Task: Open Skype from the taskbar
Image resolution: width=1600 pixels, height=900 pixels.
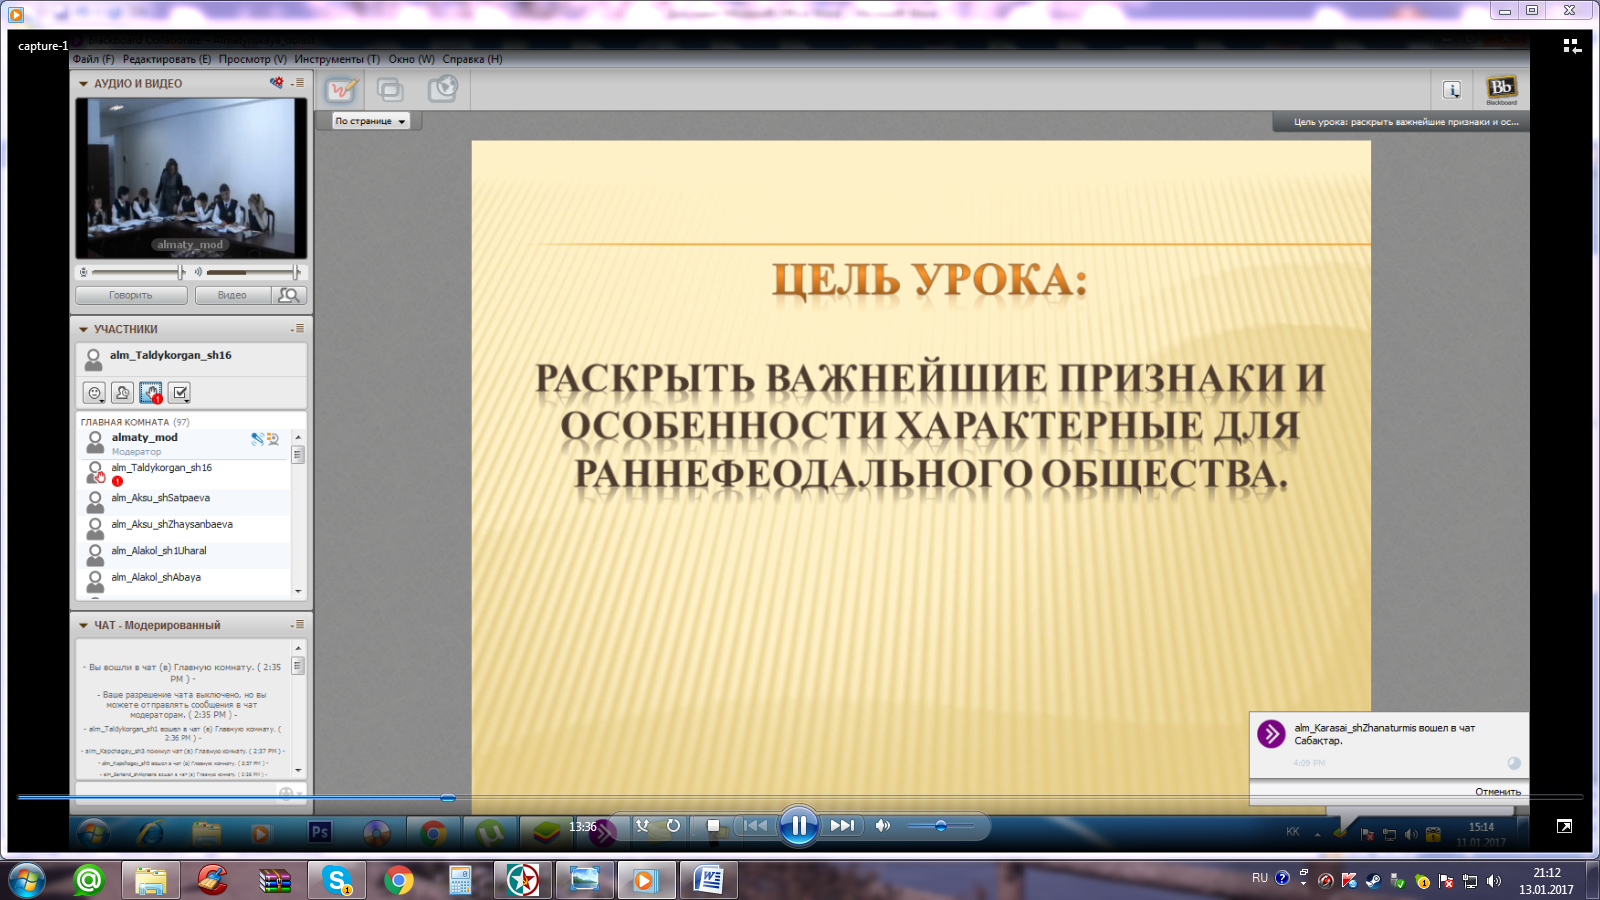Action: [337, 880]
